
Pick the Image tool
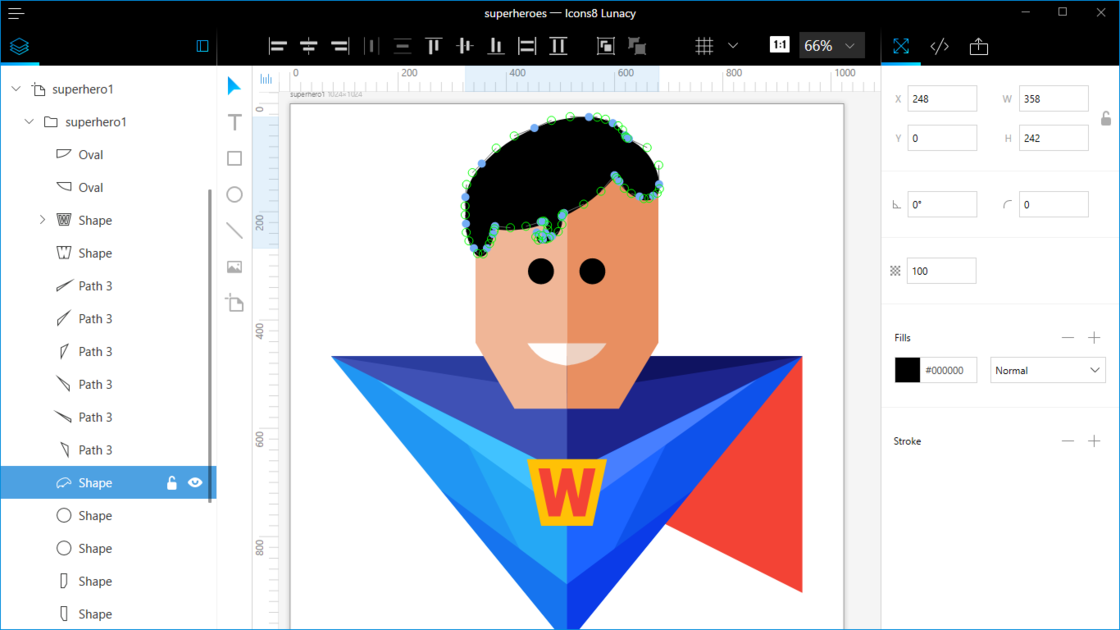pyautogui.click(x=234, y=266)
